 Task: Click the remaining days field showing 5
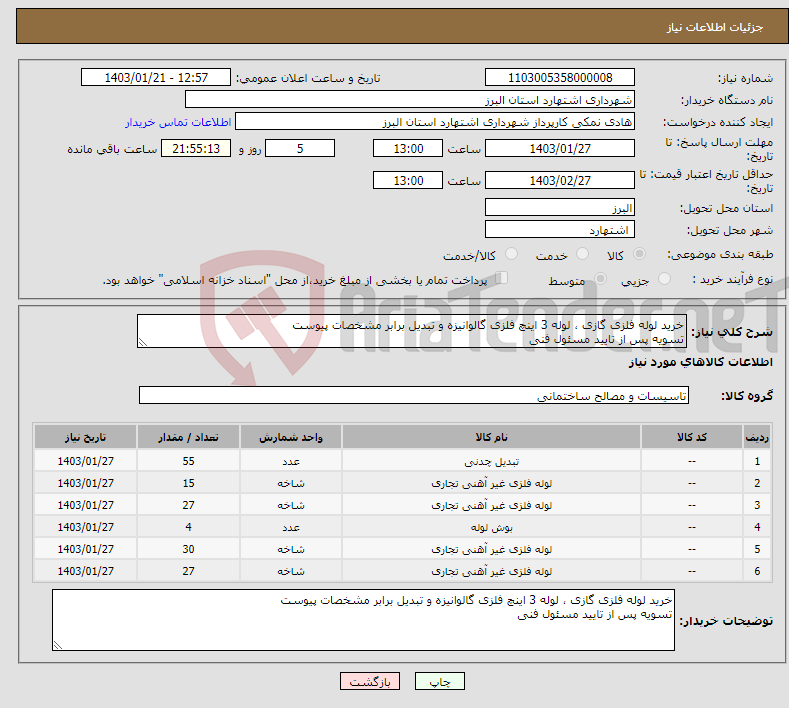(x=300, y=148)
